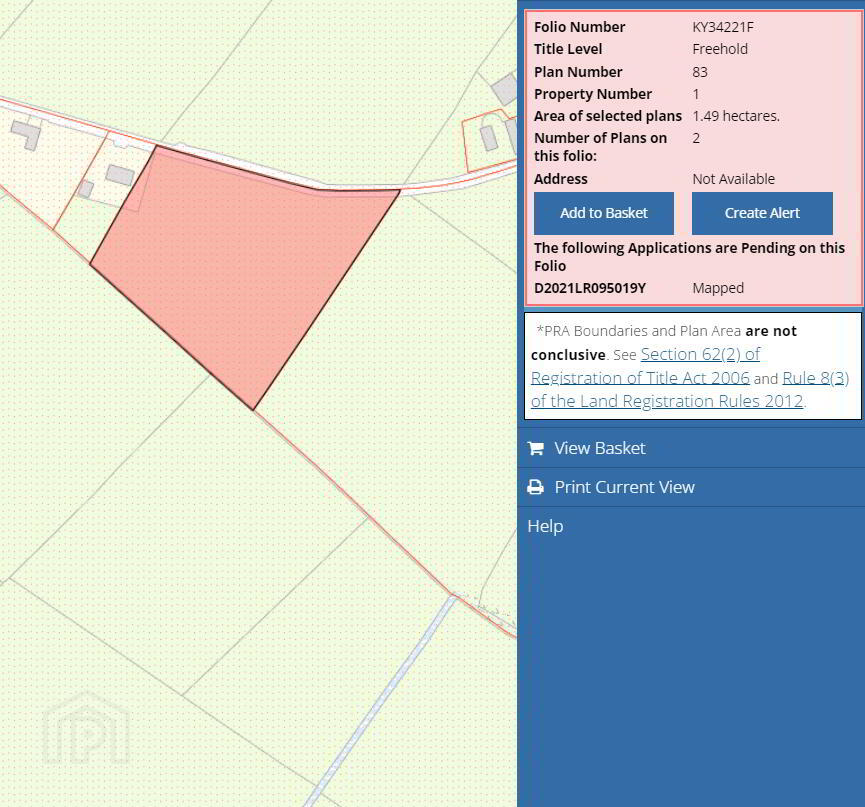Open Rule 8(3) Land Registration Rules link
865x807 pixels.
(x=690, y=389)
